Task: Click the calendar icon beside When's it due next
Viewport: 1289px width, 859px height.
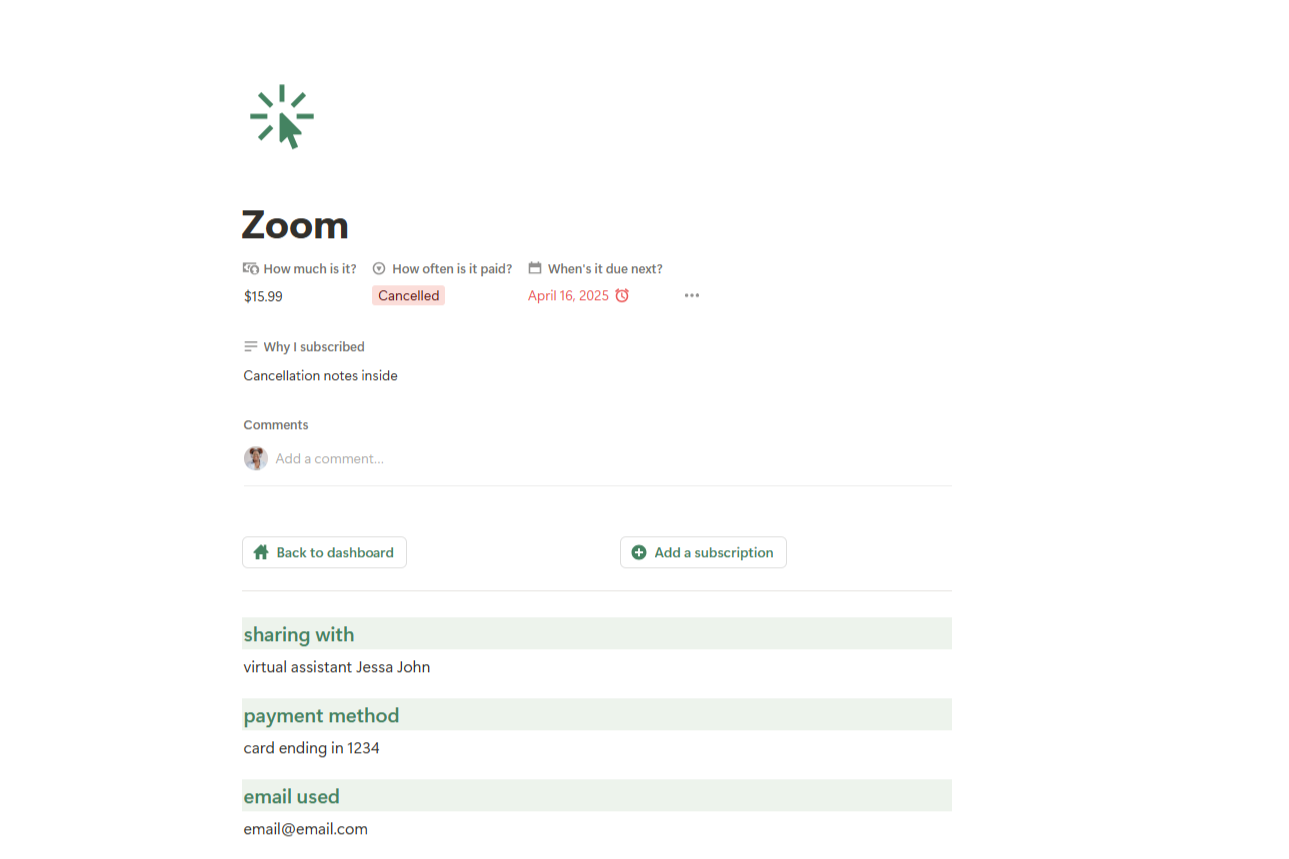Action: coord(535,268)
